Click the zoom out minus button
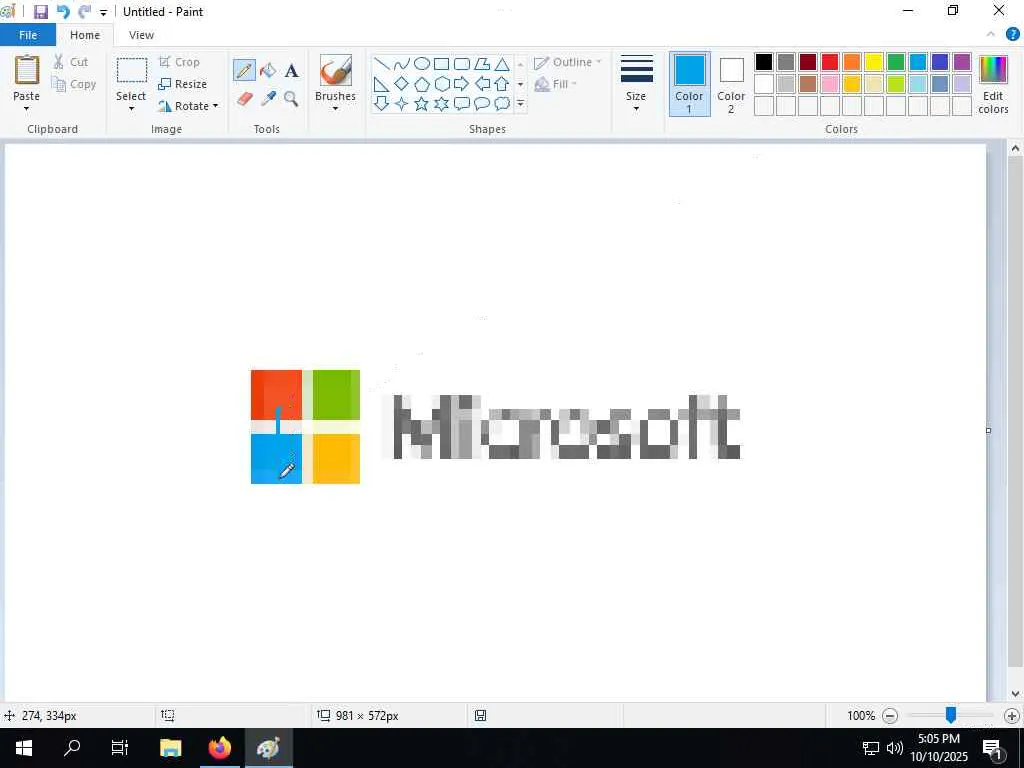Image resolution: width=1024 pixels, height=768 pixels. [889, 716]
